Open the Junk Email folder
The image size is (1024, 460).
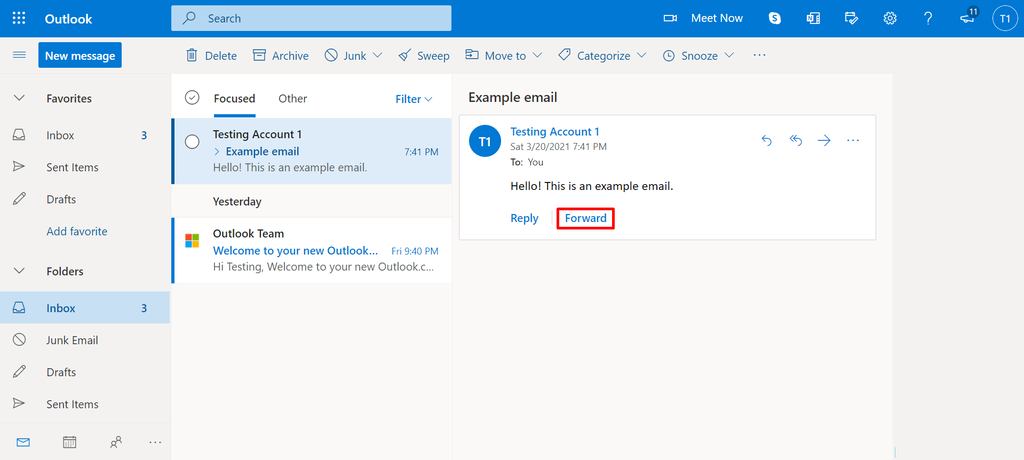point(85,340)
